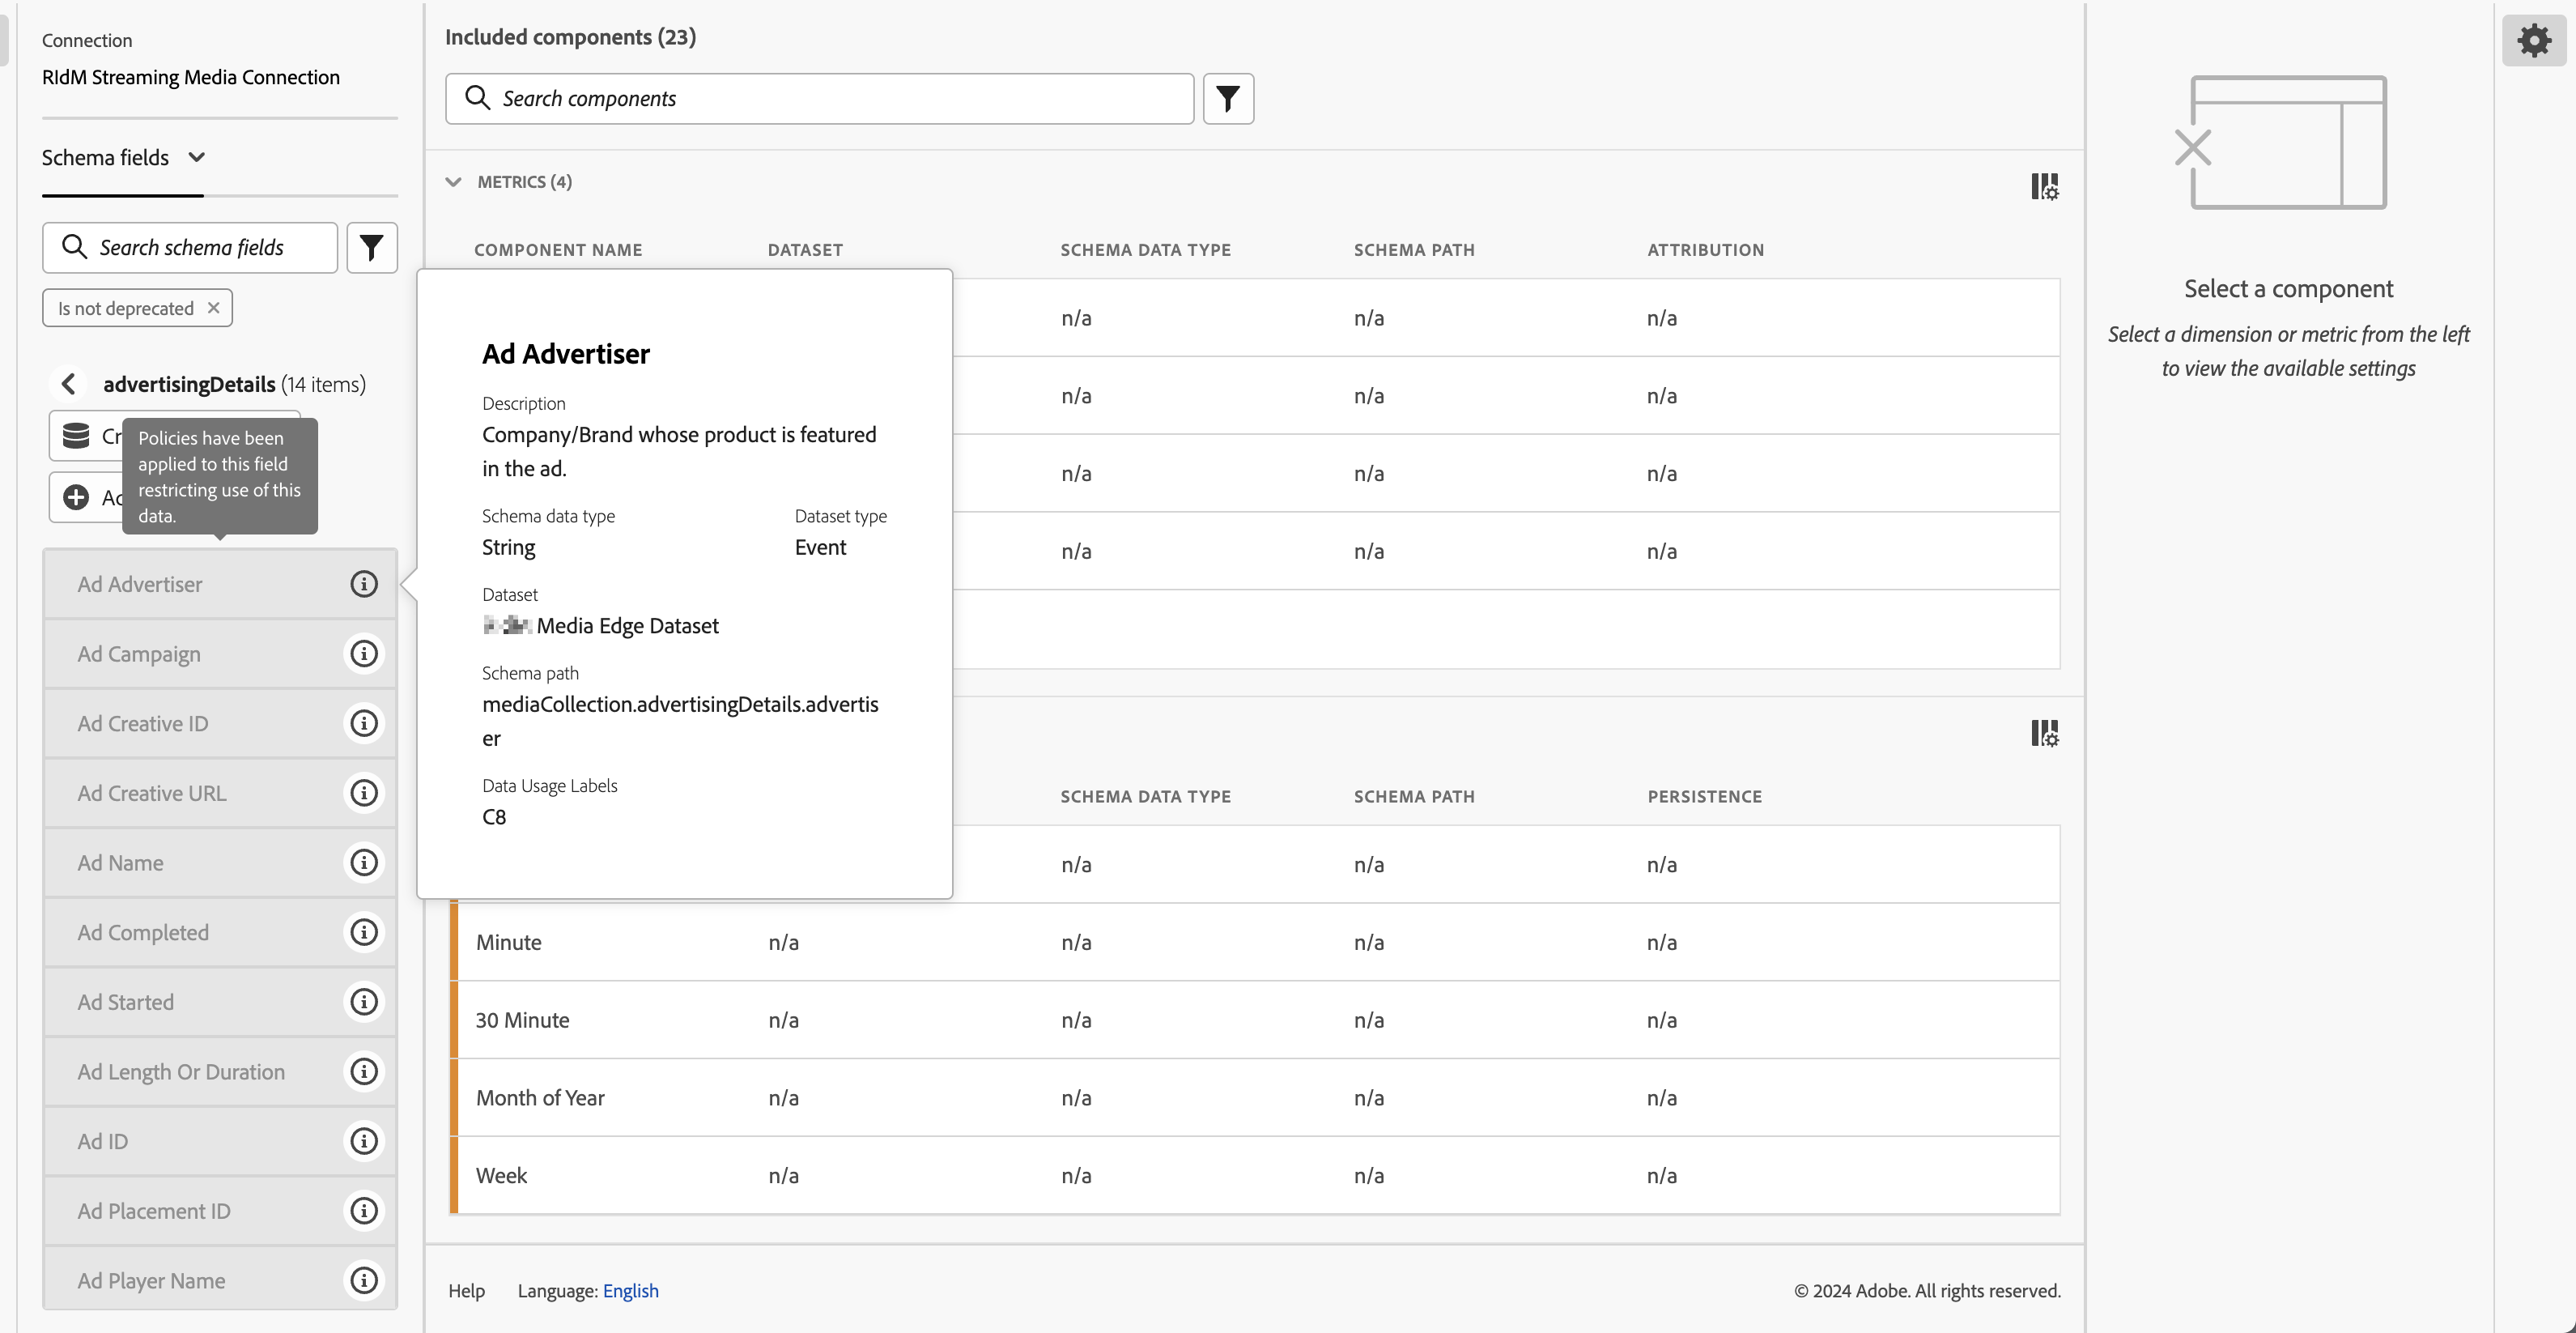Remove the 'Is not deprecated' filter

213,308
